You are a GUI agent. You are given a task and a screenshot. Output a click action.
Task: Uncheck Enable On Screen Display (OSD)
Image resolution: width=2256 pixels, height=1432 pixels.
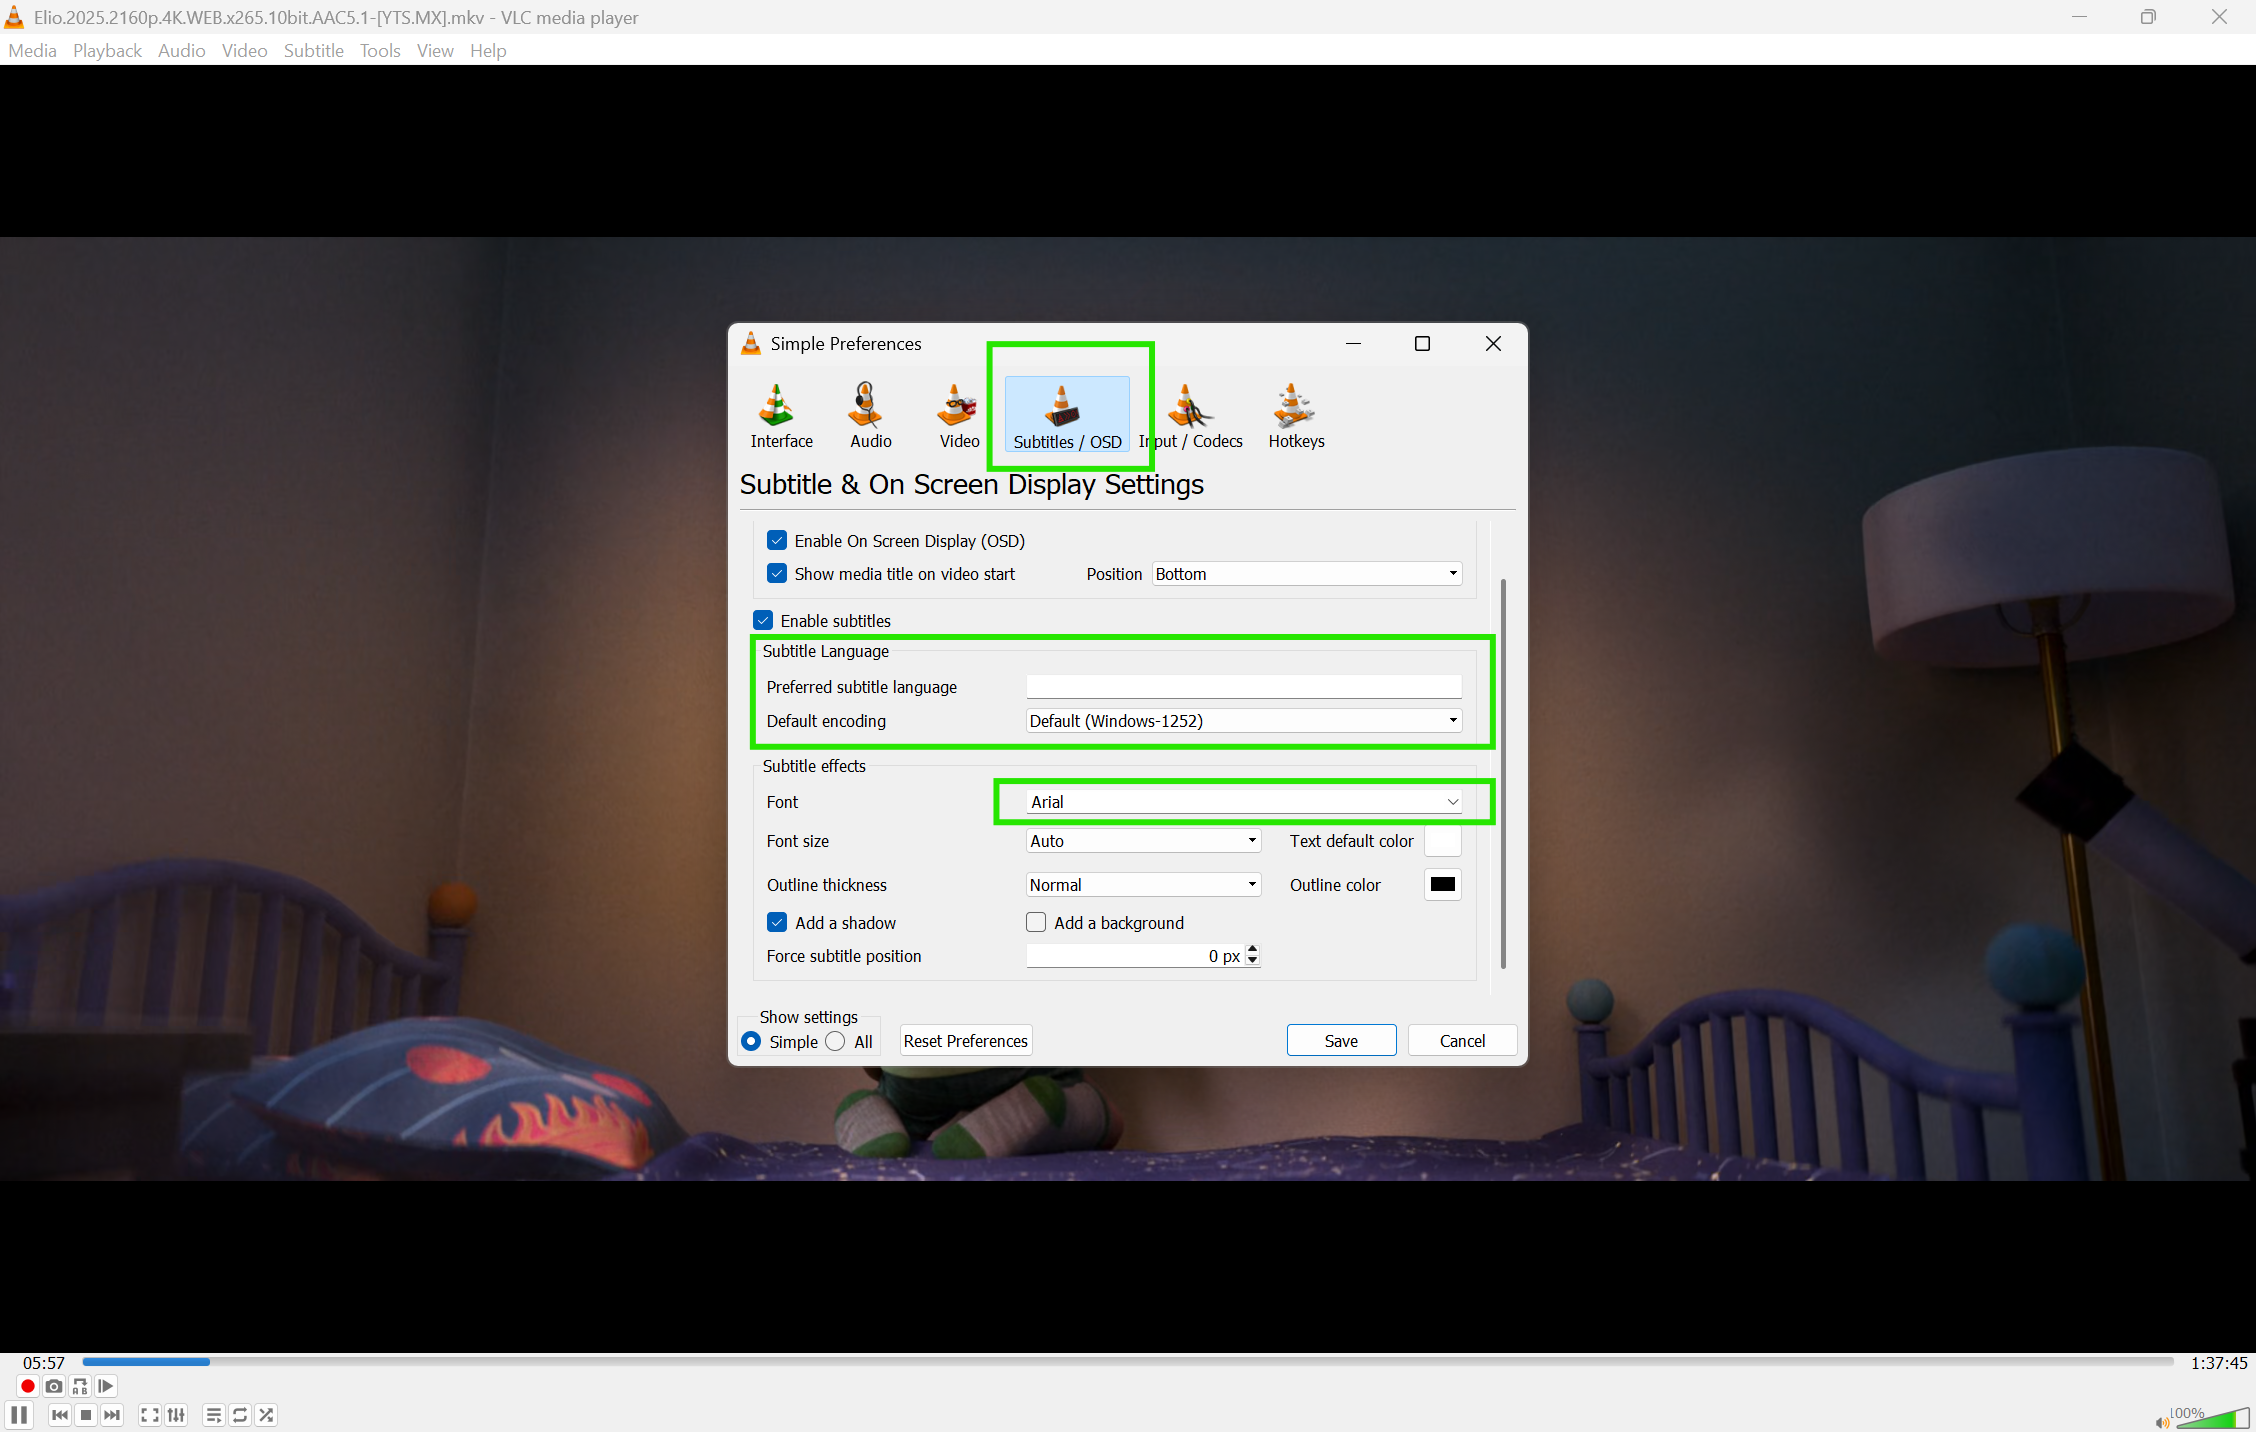[777, 541]
